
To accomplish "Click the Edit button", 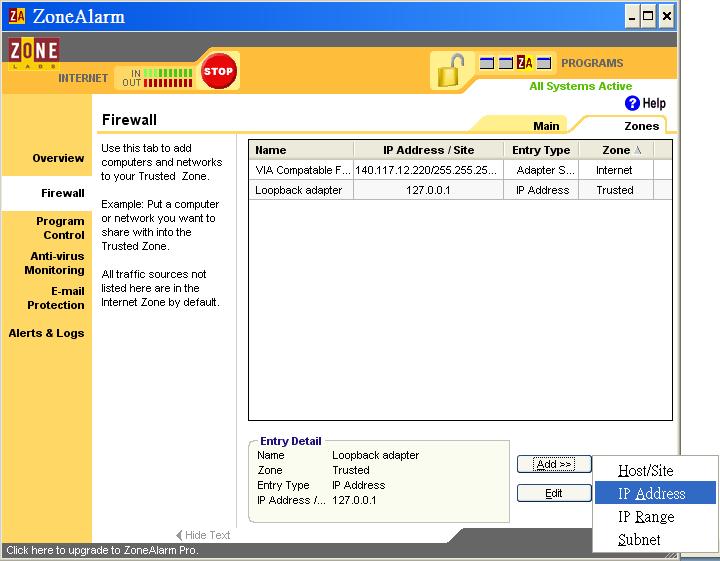I will 554,493.
